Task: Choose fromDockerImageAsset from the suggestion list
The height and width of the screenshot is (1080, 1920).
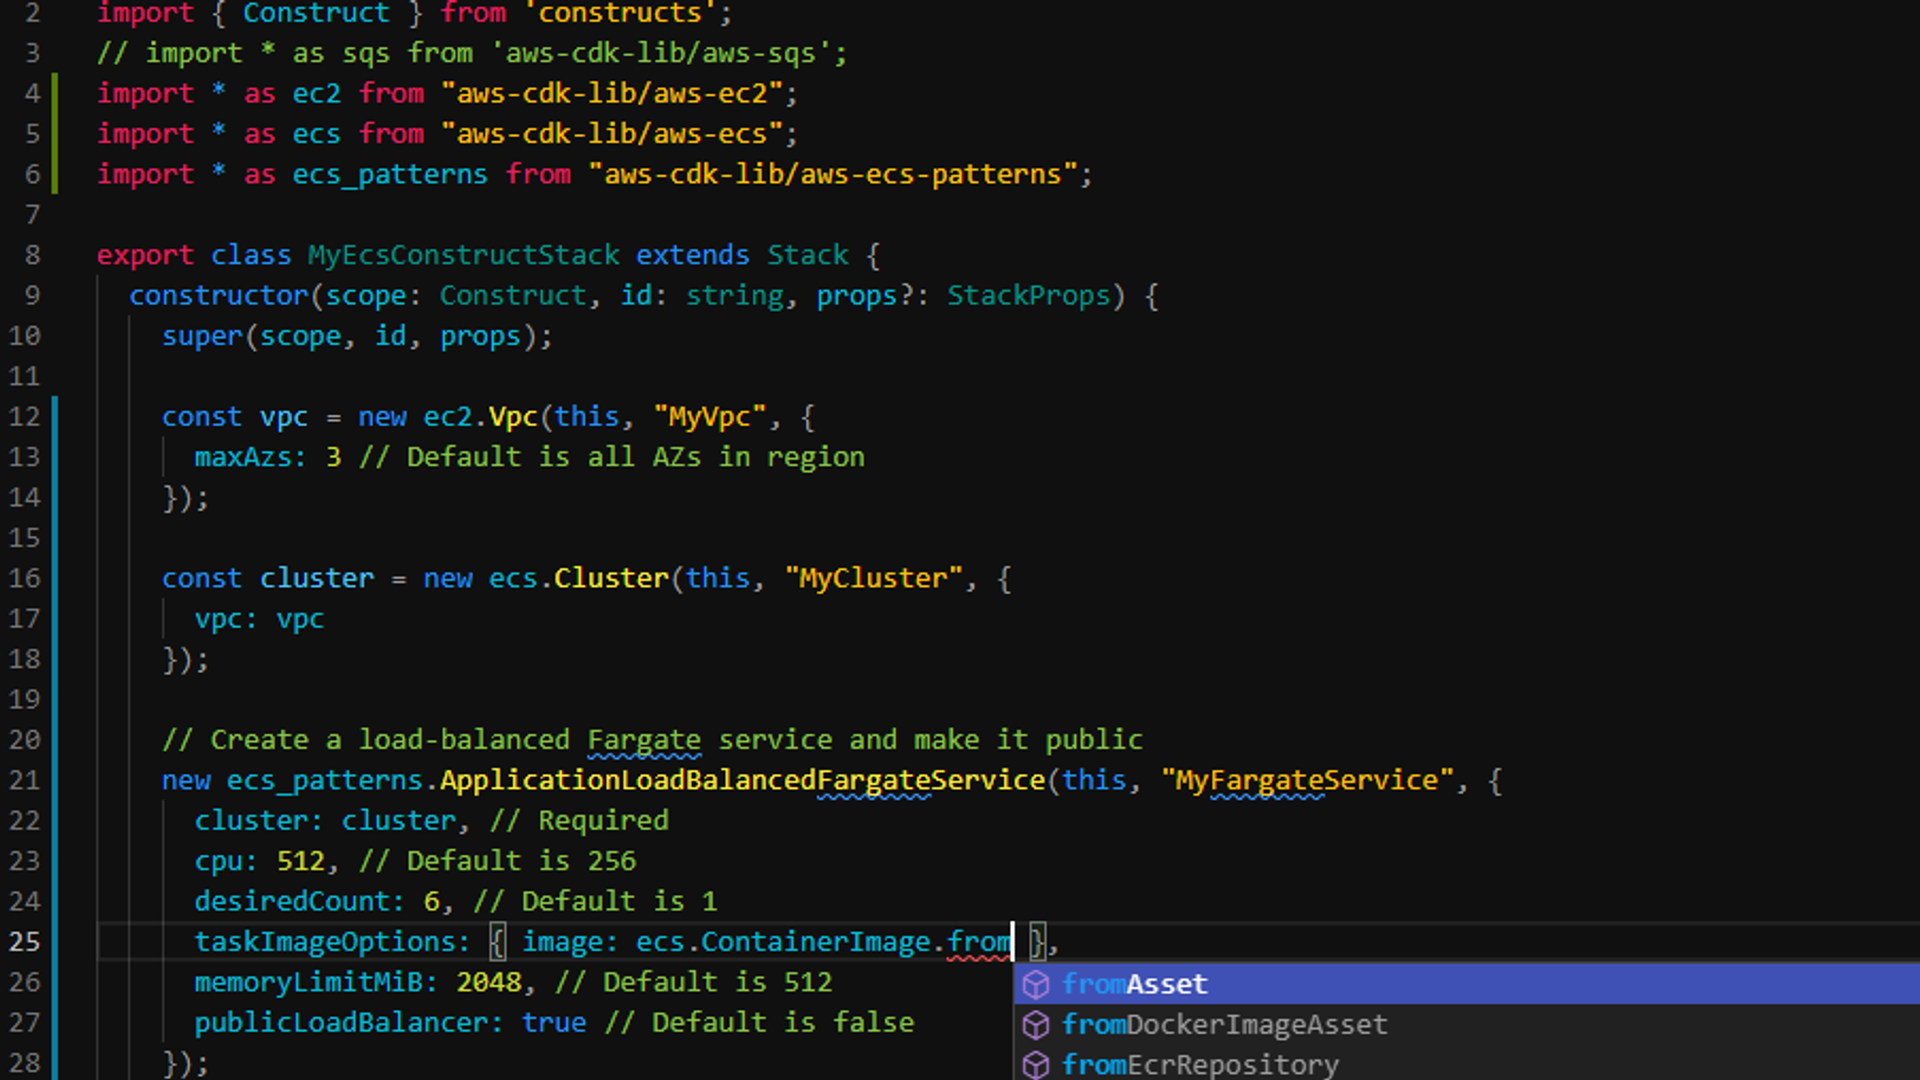Action: tap(1224, 1025)
